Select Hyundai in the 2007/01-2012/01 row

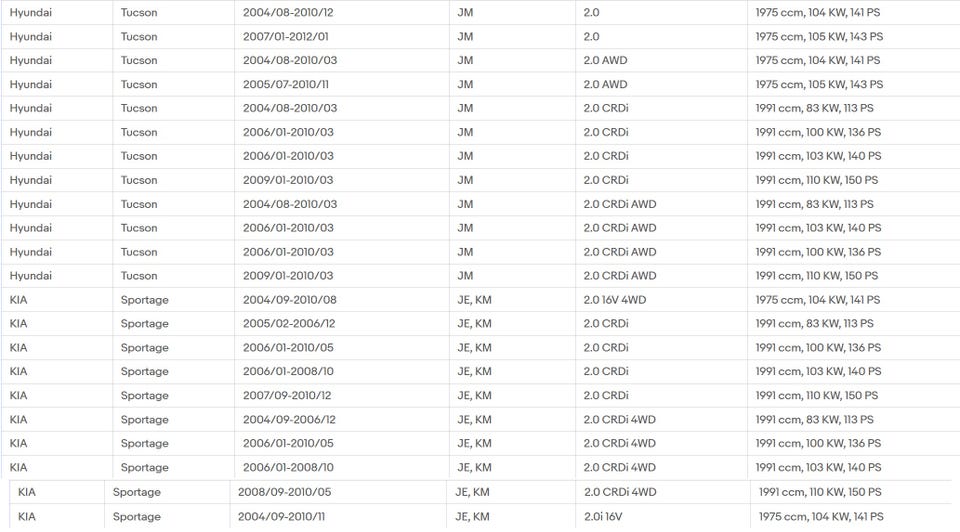[x=31, y=36]
